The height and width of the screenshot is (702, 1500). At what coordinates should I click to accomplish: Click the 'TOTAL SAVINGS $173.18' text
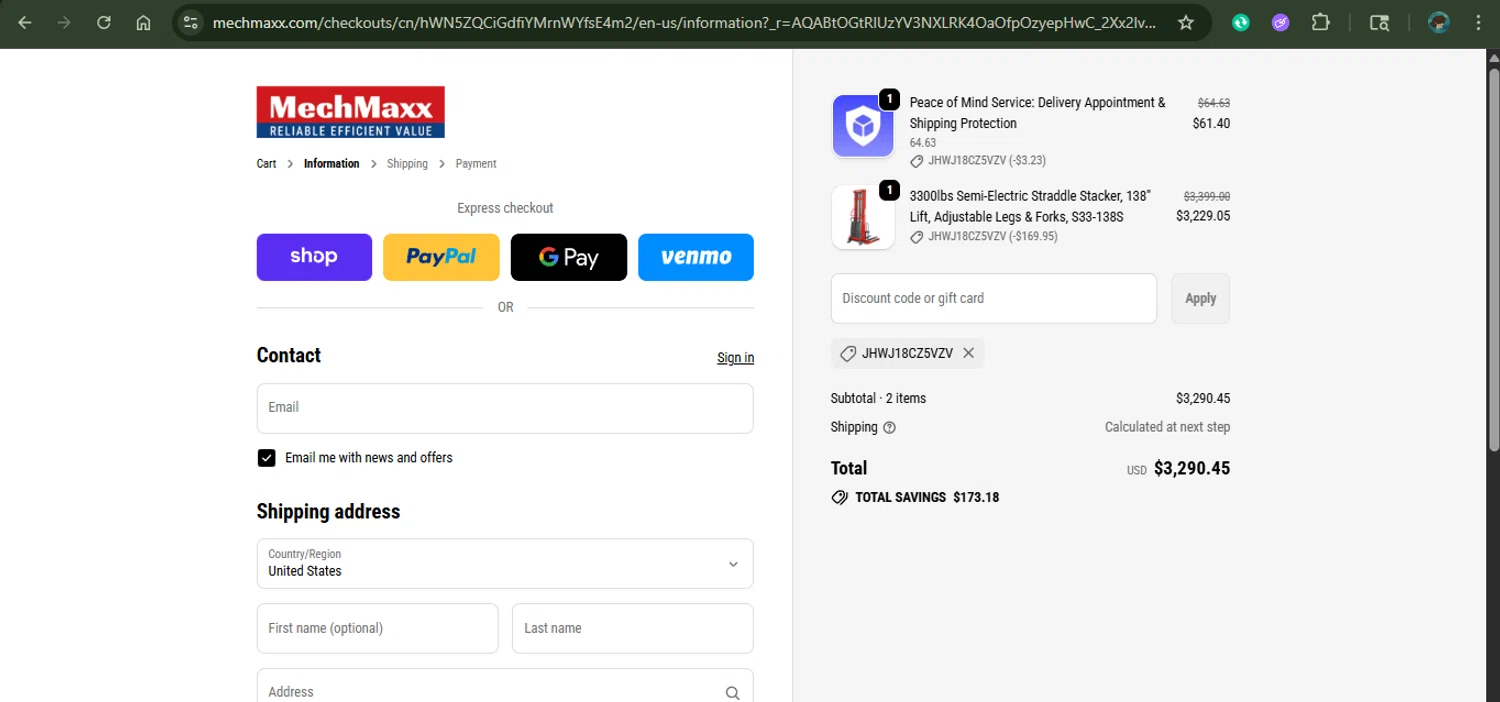click(x=927, y=497)
